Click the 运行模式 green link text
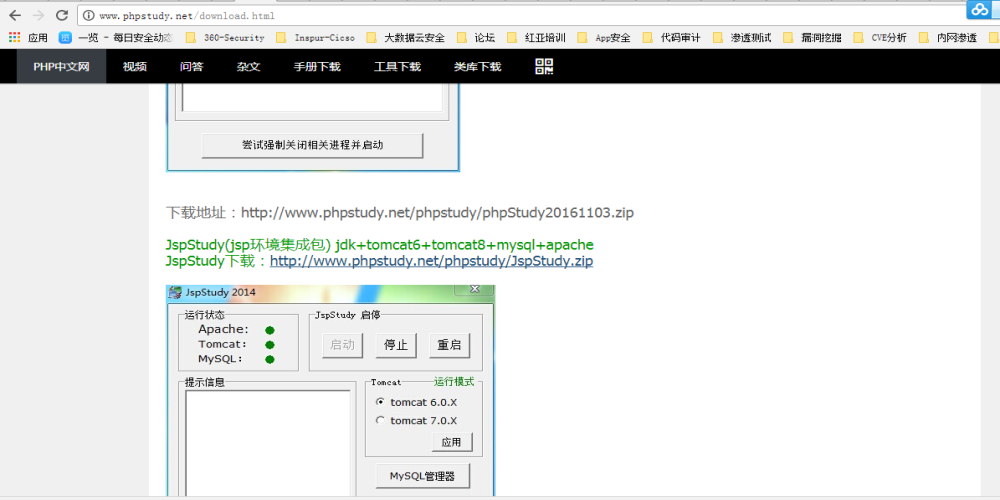This screenshot has width=1000, height=500. click(454, 382)
